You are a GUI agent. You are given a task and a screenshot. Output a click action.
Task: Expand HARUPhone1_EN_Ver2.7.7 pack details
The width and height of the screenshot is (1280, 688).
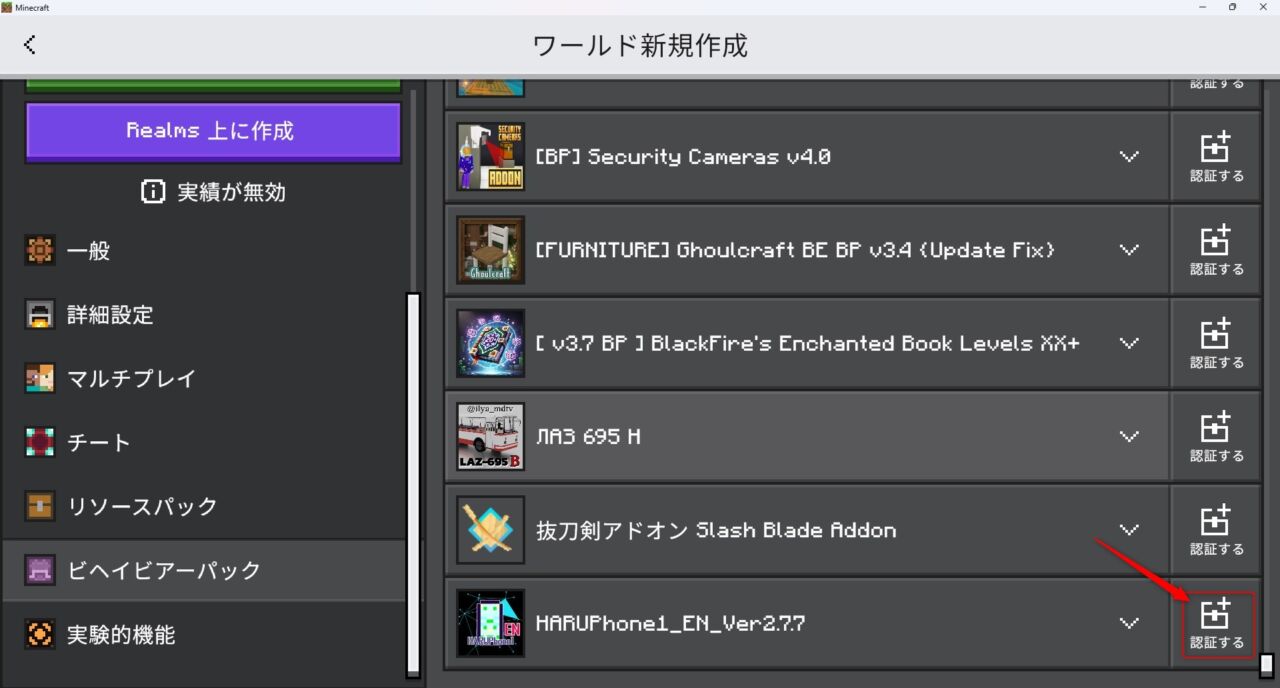coord(1129,623)
